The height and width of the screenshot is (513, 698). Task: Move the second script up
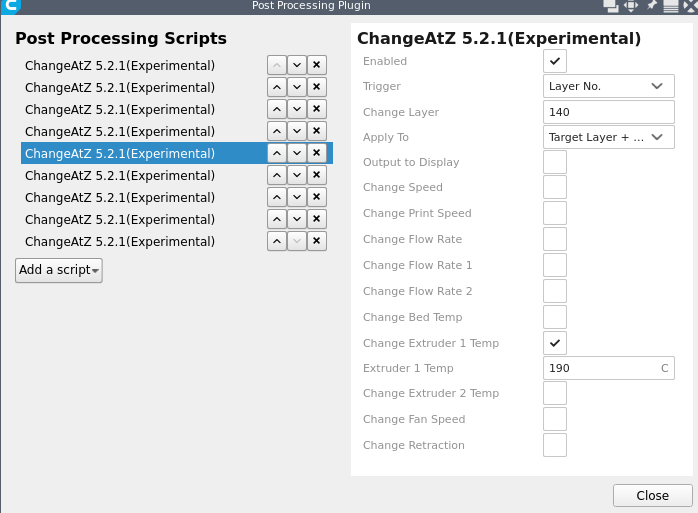tap(277, 87)
